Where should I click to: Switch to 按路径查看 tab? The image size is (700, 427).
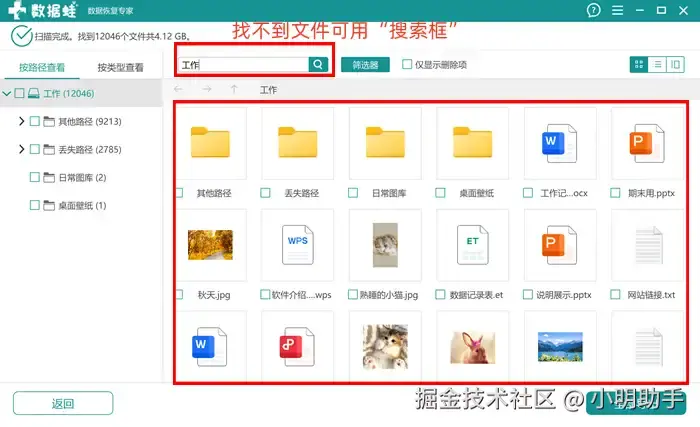(42, 67)
